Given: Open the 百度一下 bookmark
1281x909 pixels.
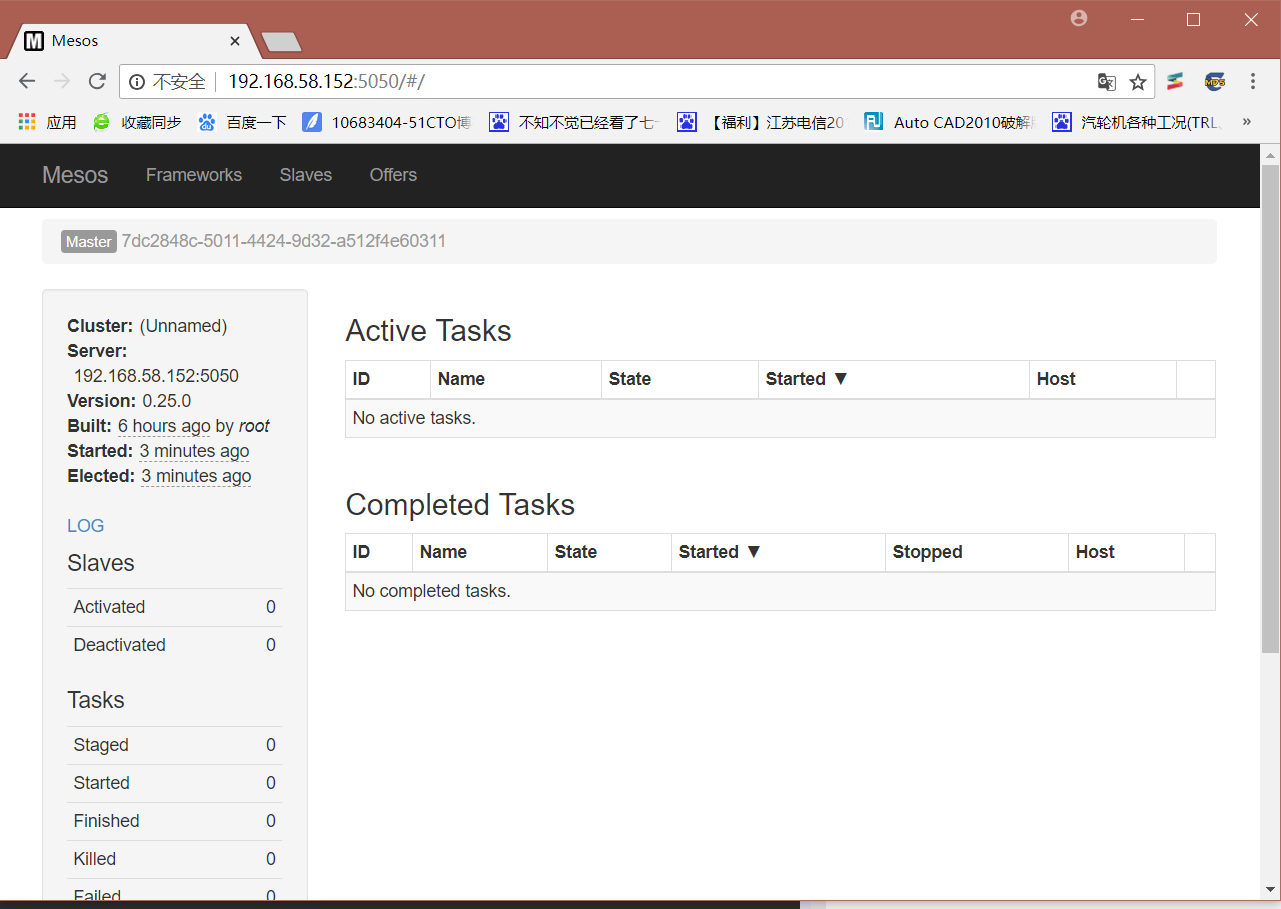Looking at the screenshot, I should [x=243, y=122].
